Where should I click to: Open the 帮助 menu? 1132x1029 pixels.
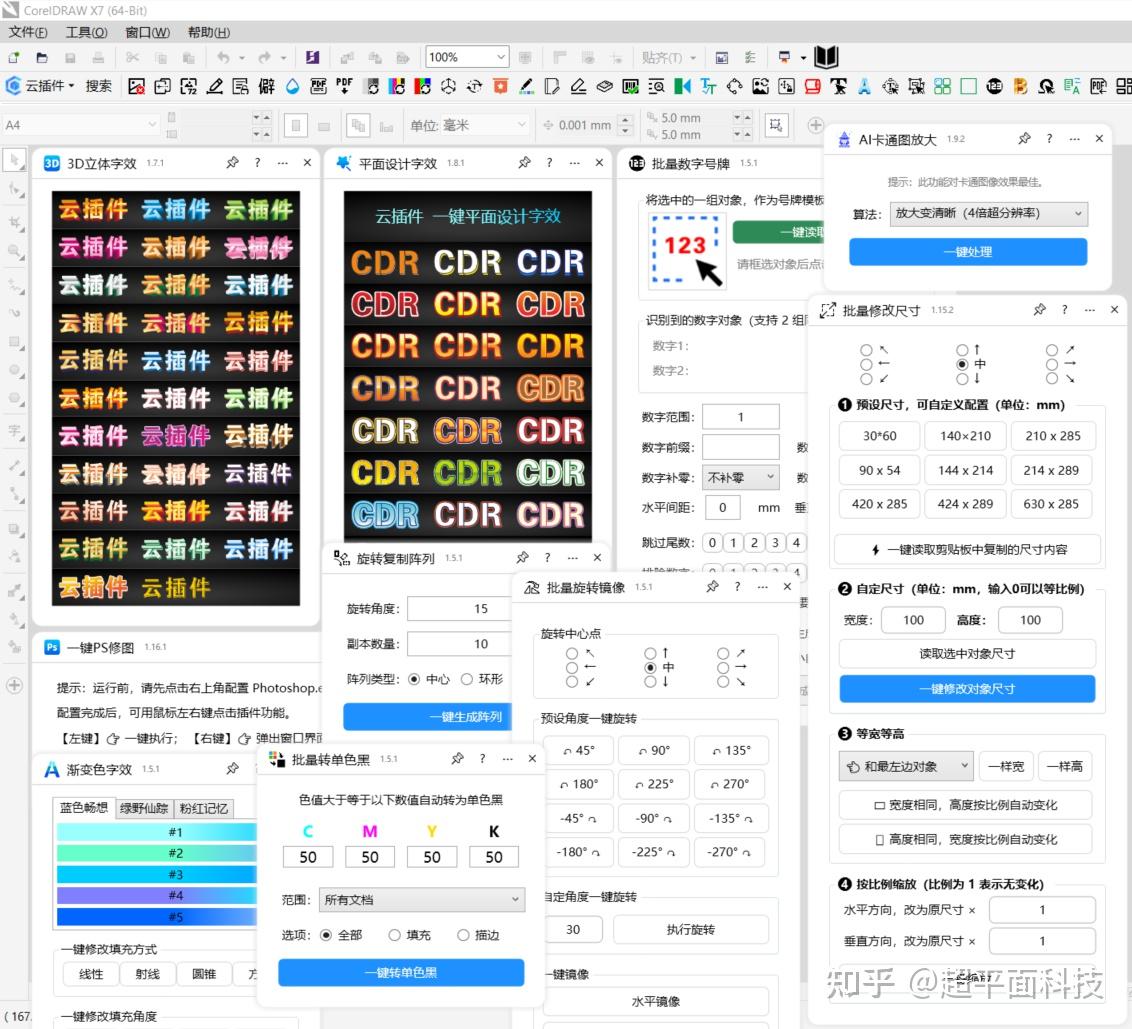[x=209, y=32]
